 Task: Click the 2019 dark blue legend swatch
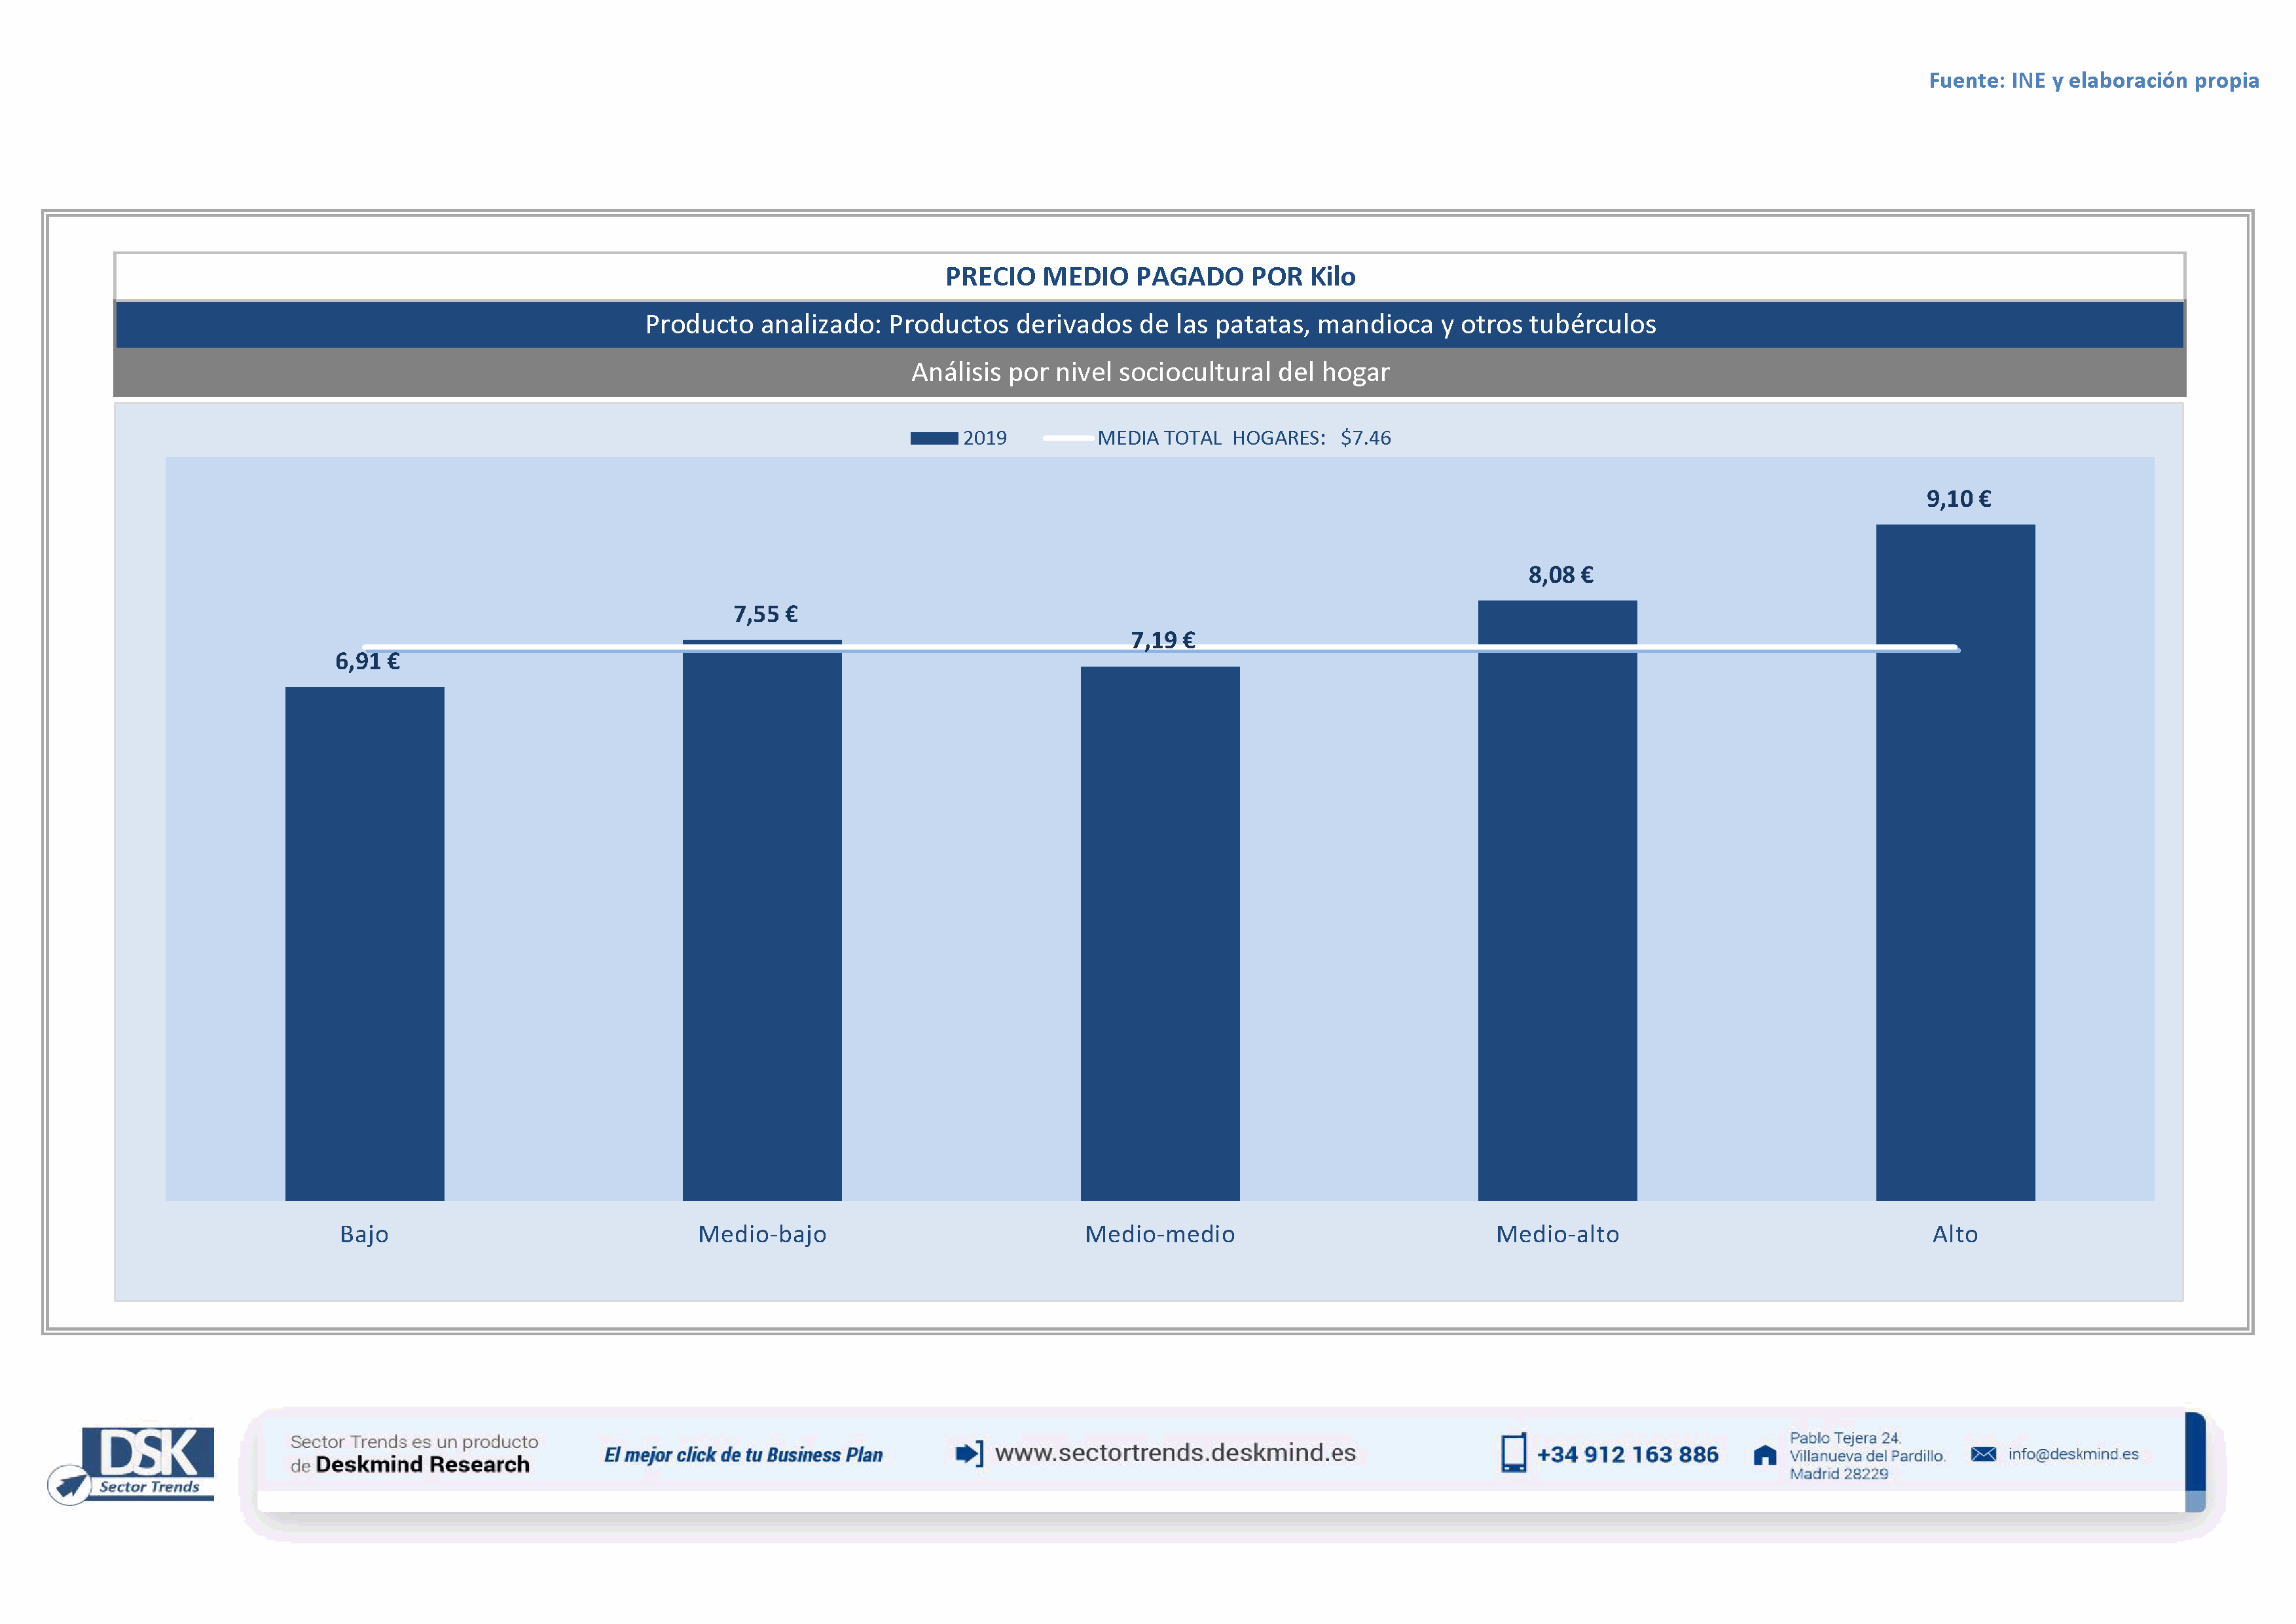pos(933,438)
